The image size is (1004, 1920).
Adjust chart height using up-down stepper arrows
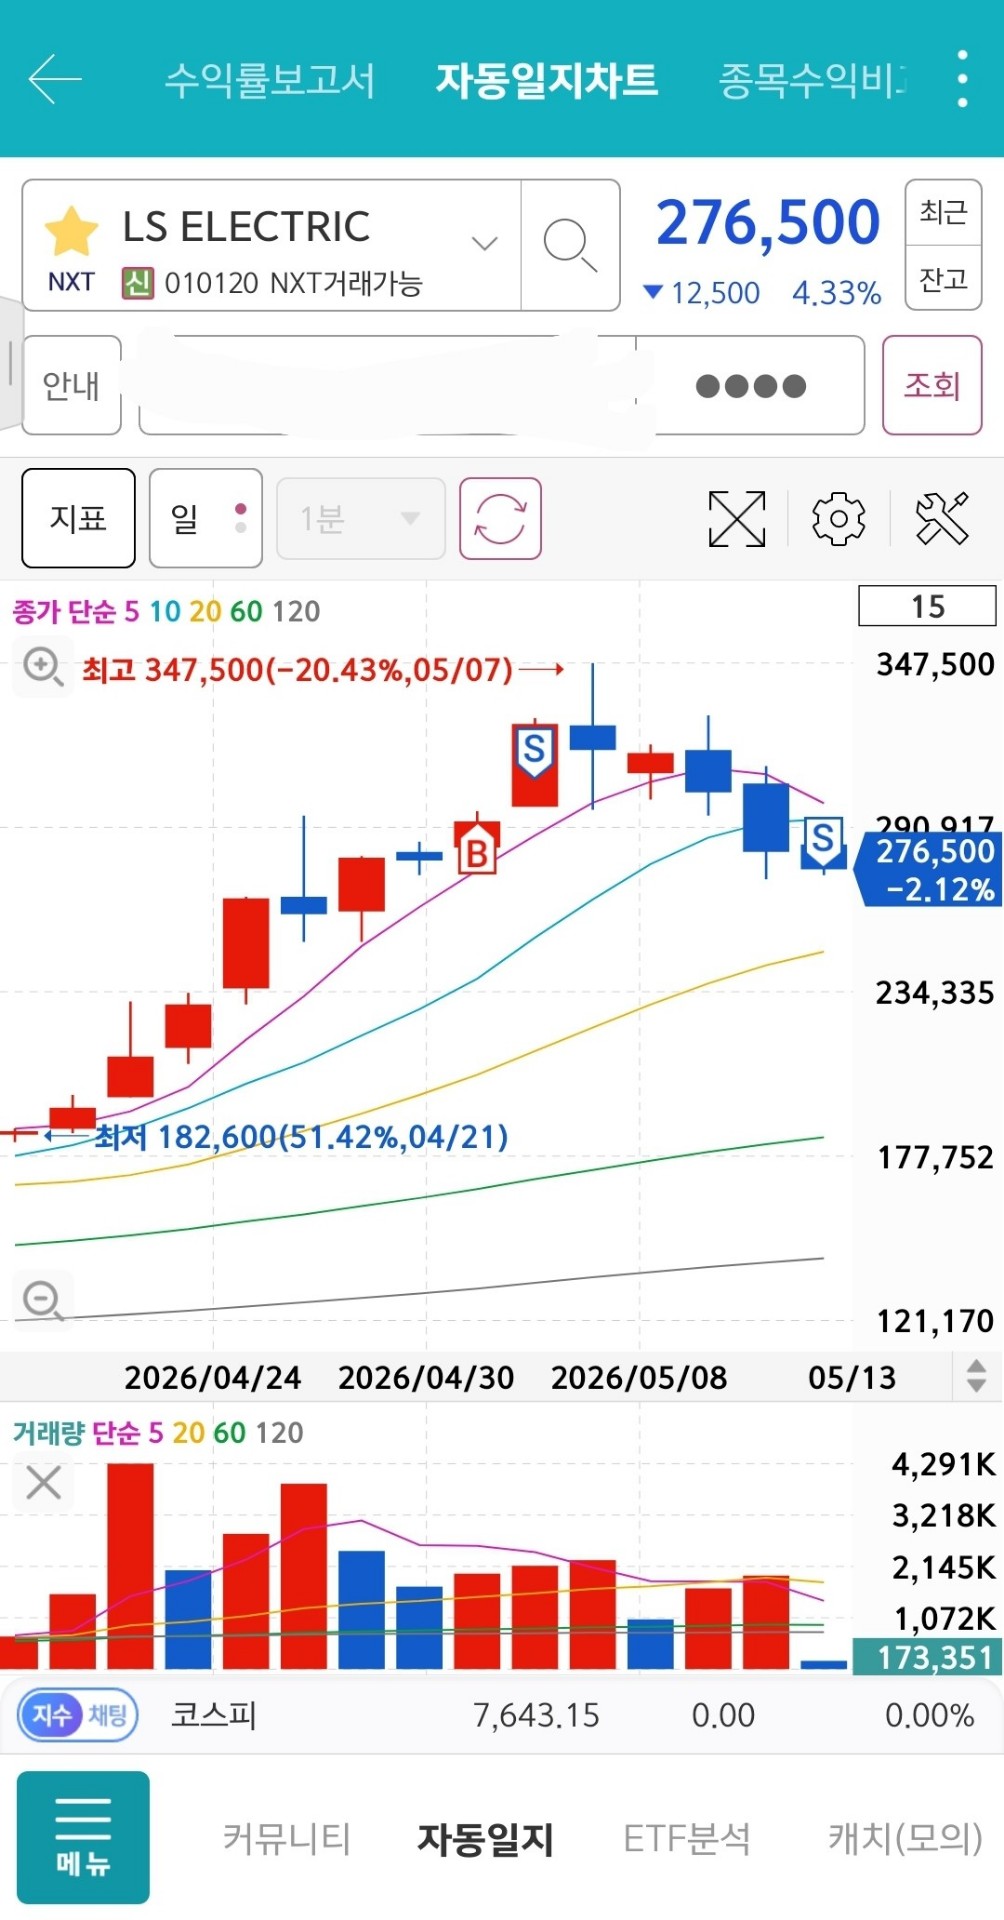coord(977,1376)
